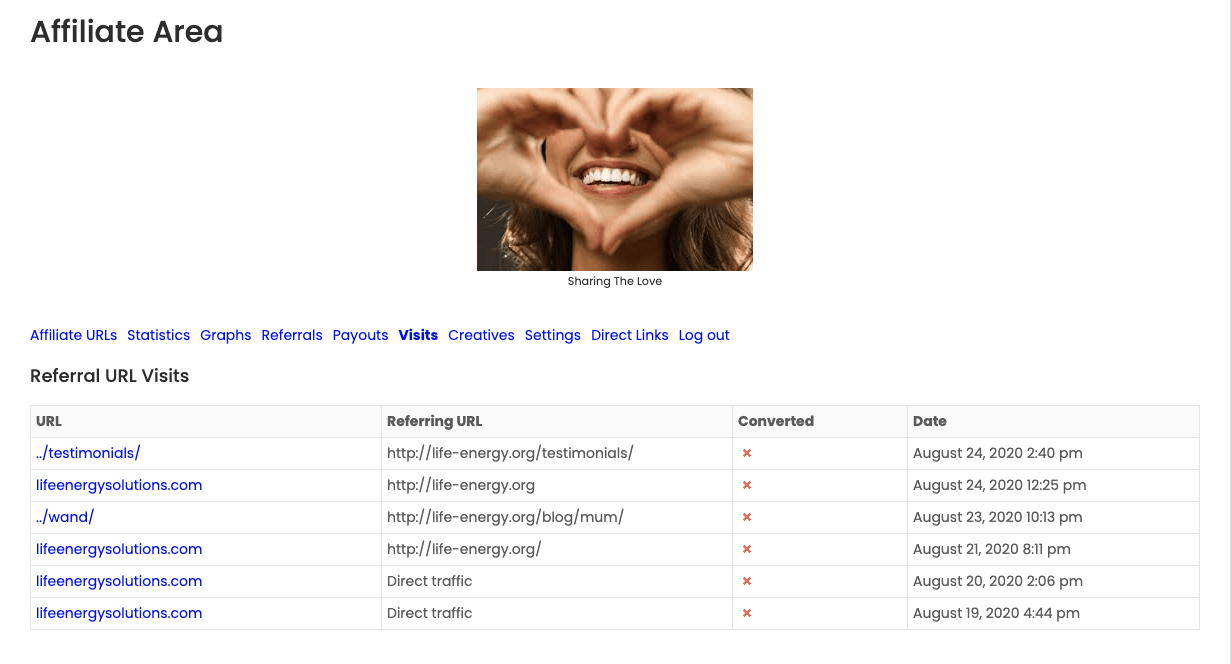Open lifeenergysolutions.com link in the August 21 row
The height and width of the screenshot is (664, 1231).
click(x=119, y=549)
